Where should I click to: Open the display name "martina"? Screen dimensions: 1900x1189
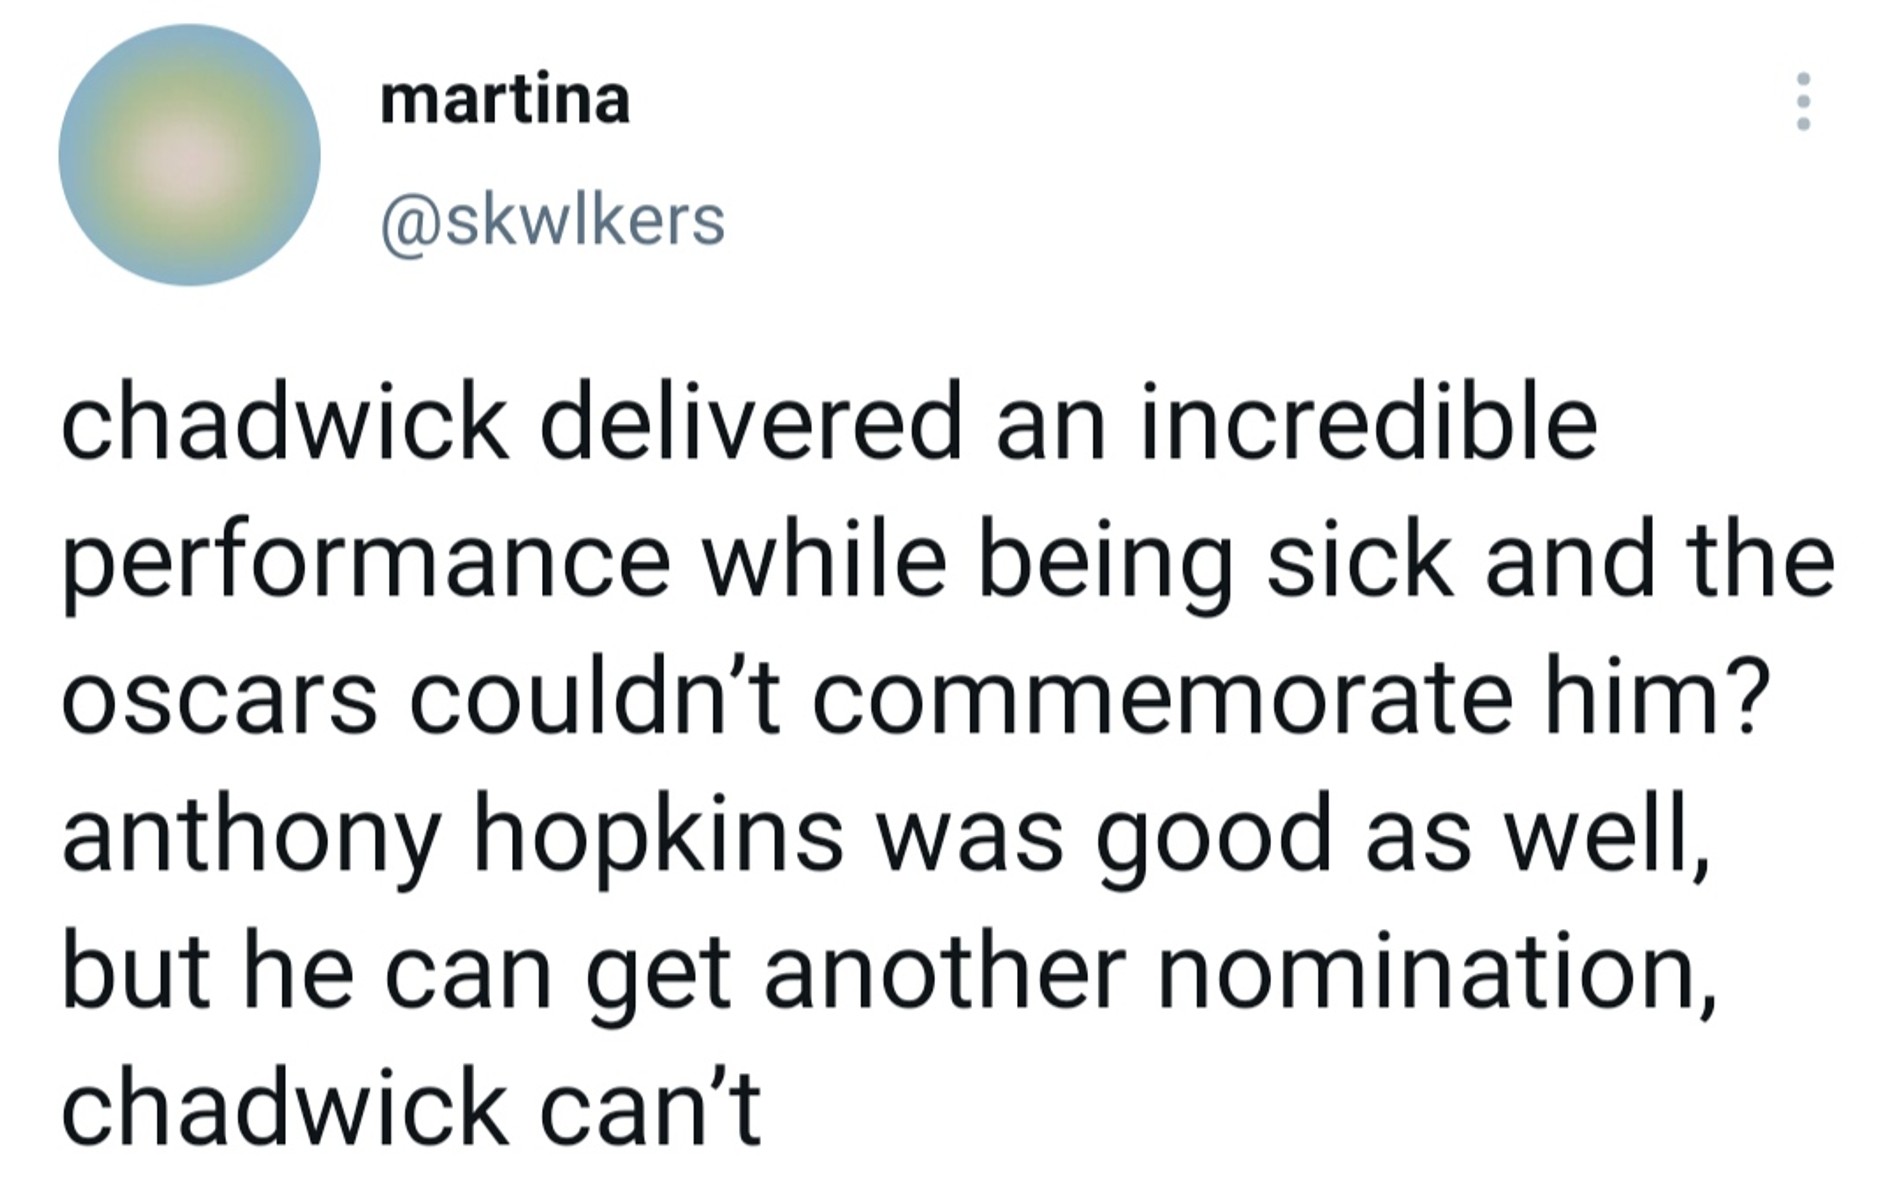coord(505,100)
